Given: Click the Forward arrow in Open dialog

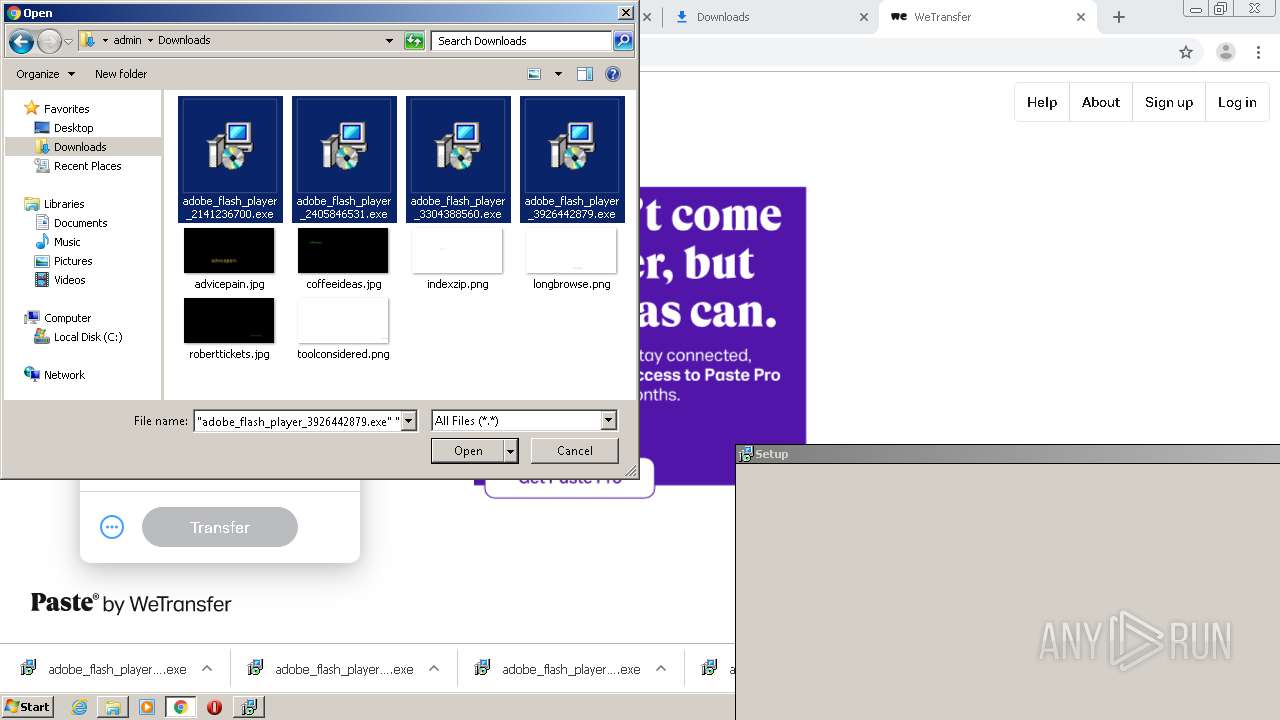Looking at the screenshot, I should [x=49, y=41].
